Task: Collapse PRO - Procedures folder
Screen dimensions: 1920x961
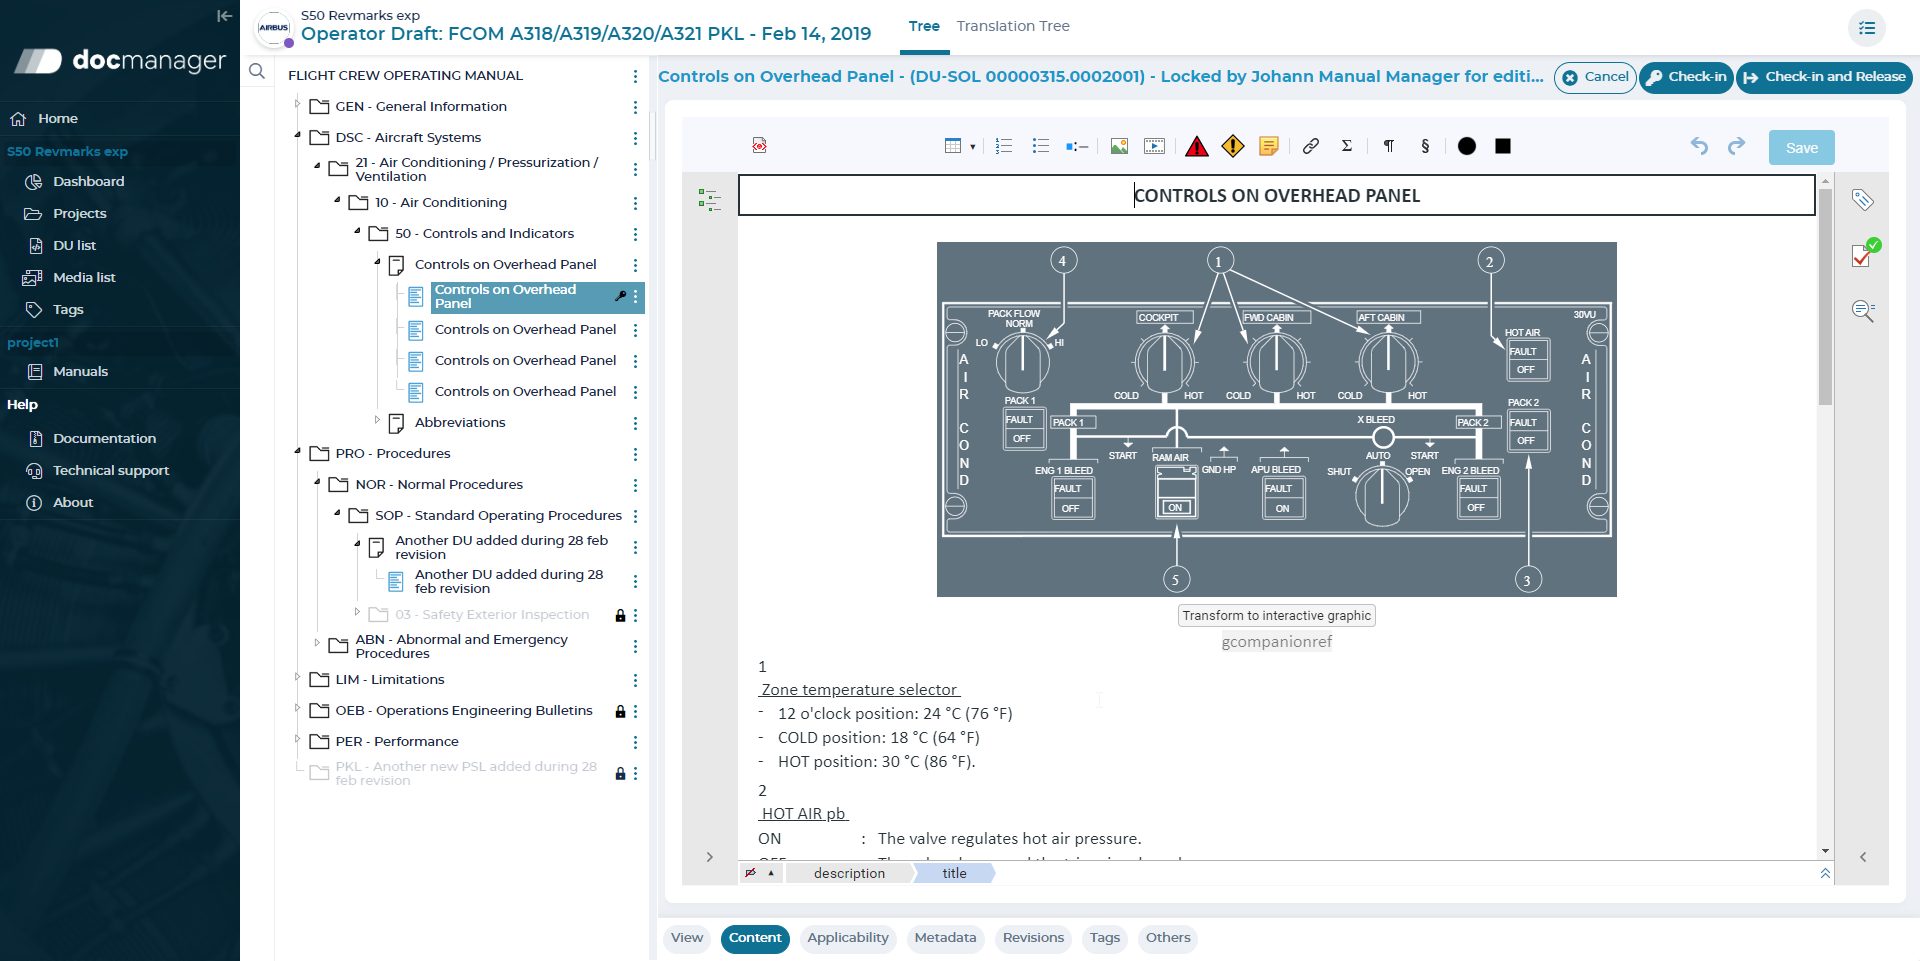Action: (x=297, y=451)
